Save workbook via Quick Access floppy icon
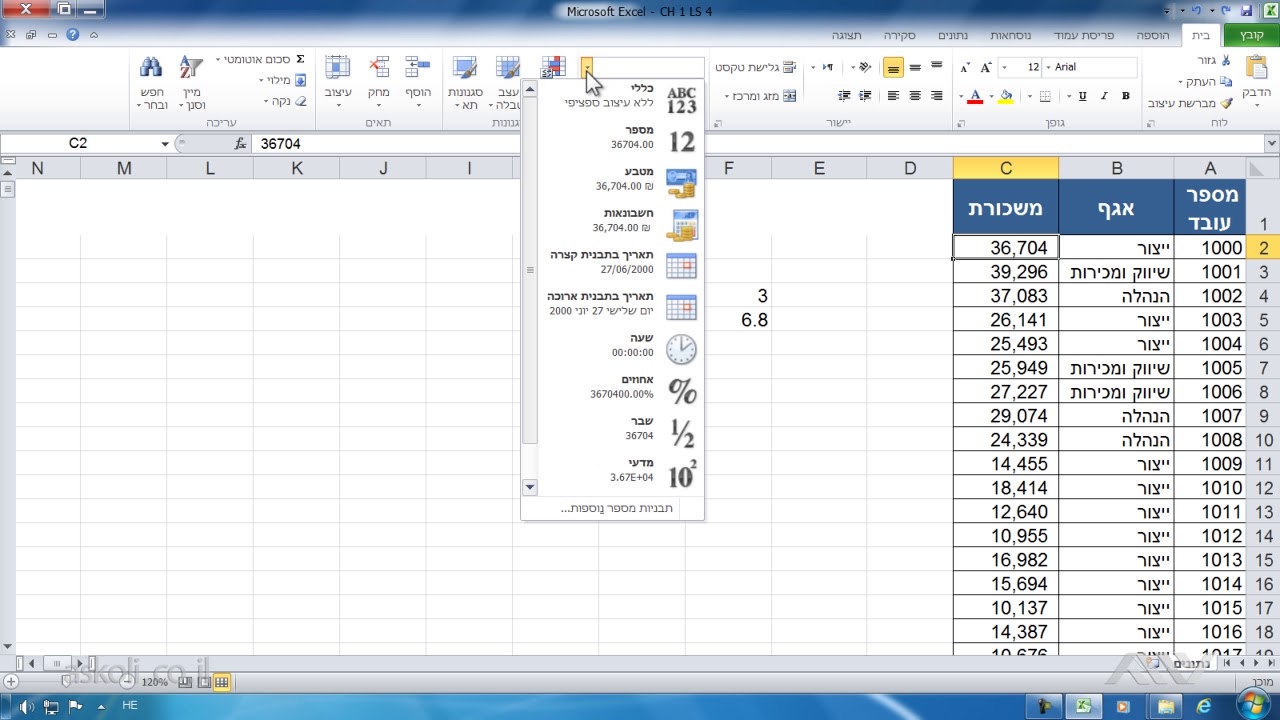Screen dimensions: 1280x720 click(x=1246, y=11)
